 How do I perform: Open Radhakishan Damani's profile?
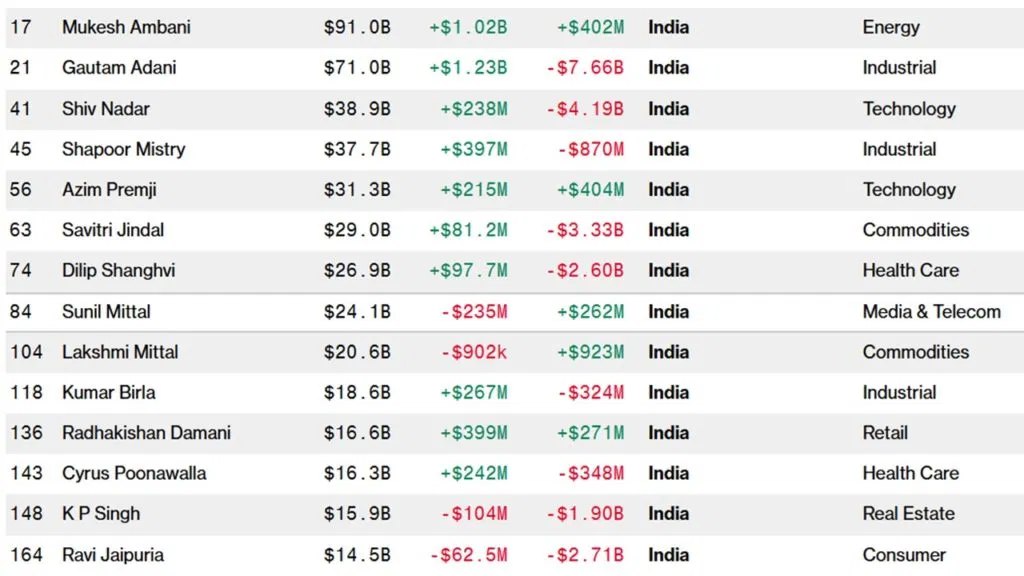[146, 433]
